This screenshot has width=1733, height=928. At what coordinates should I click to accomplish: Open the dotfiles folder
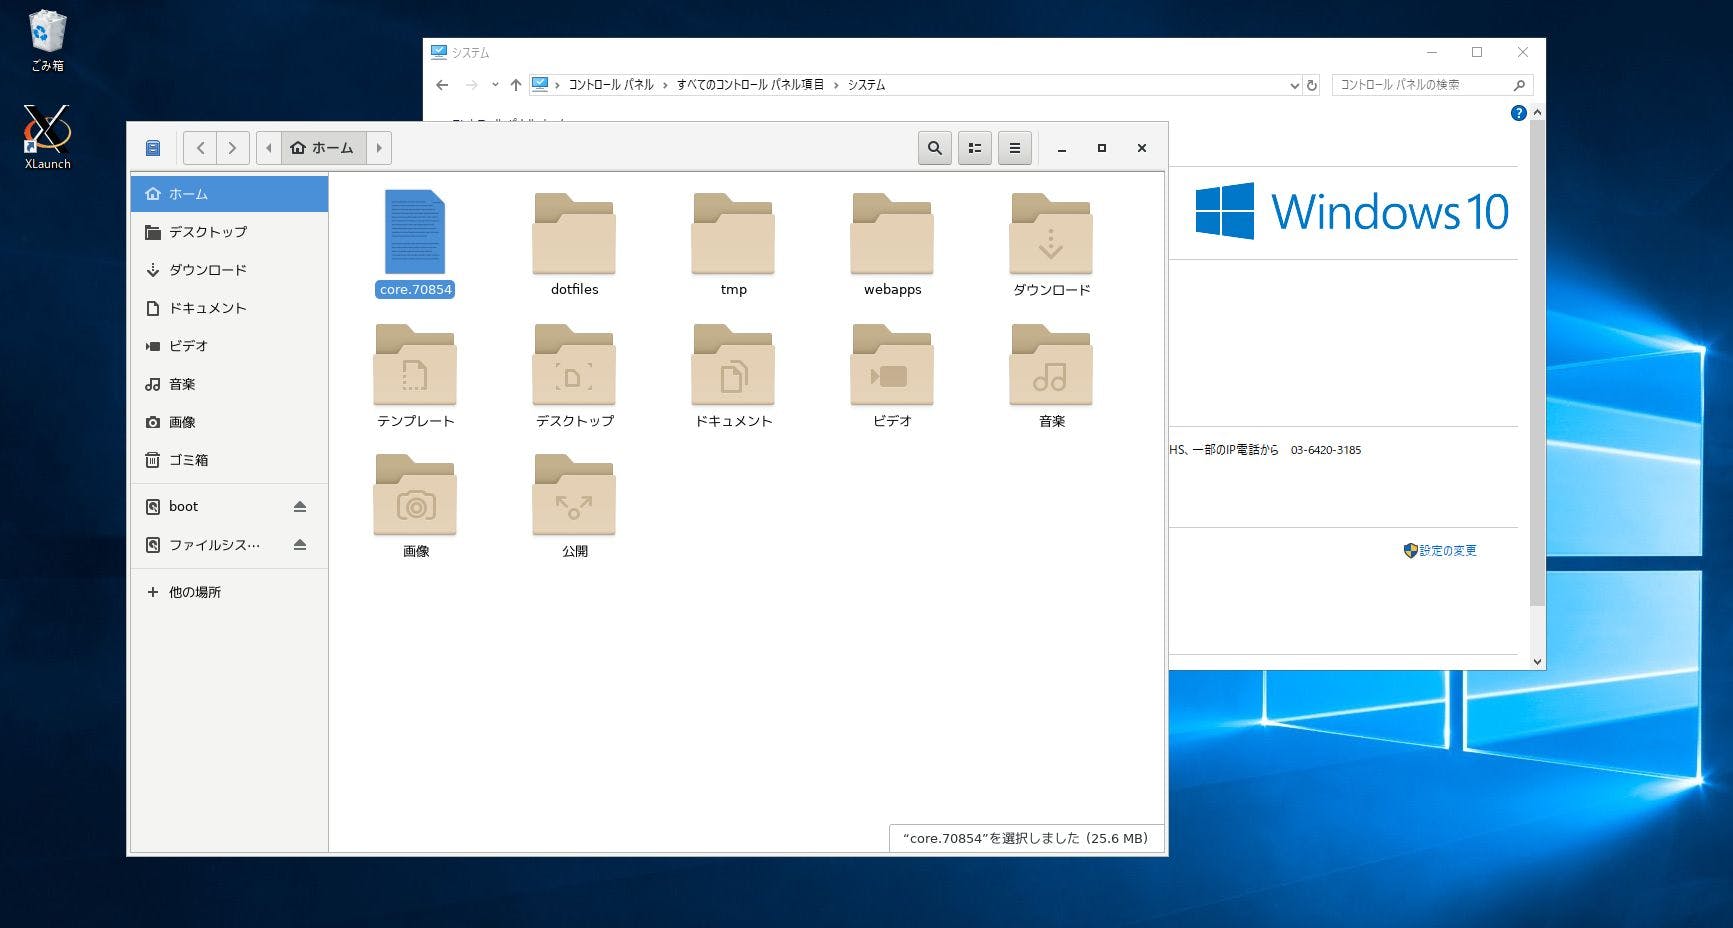click(573, 235)
